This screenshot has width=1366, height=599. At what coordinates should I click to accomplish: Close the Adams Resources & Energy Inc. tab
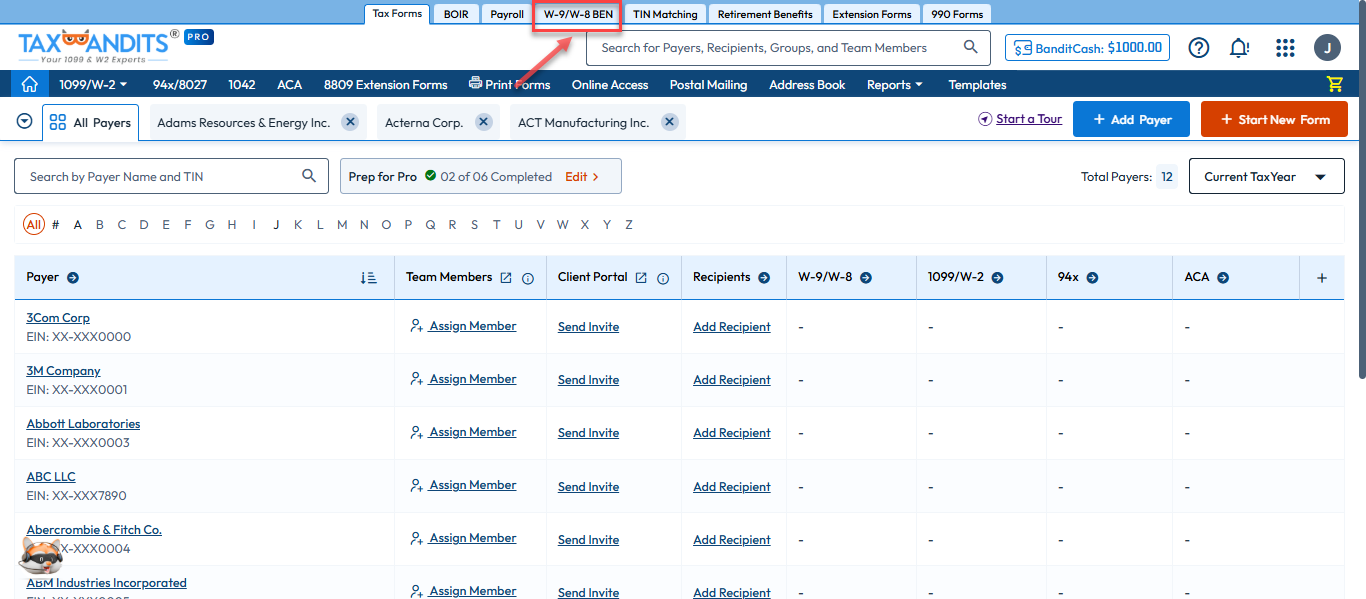pyautogui.click(x=350, y=122)
